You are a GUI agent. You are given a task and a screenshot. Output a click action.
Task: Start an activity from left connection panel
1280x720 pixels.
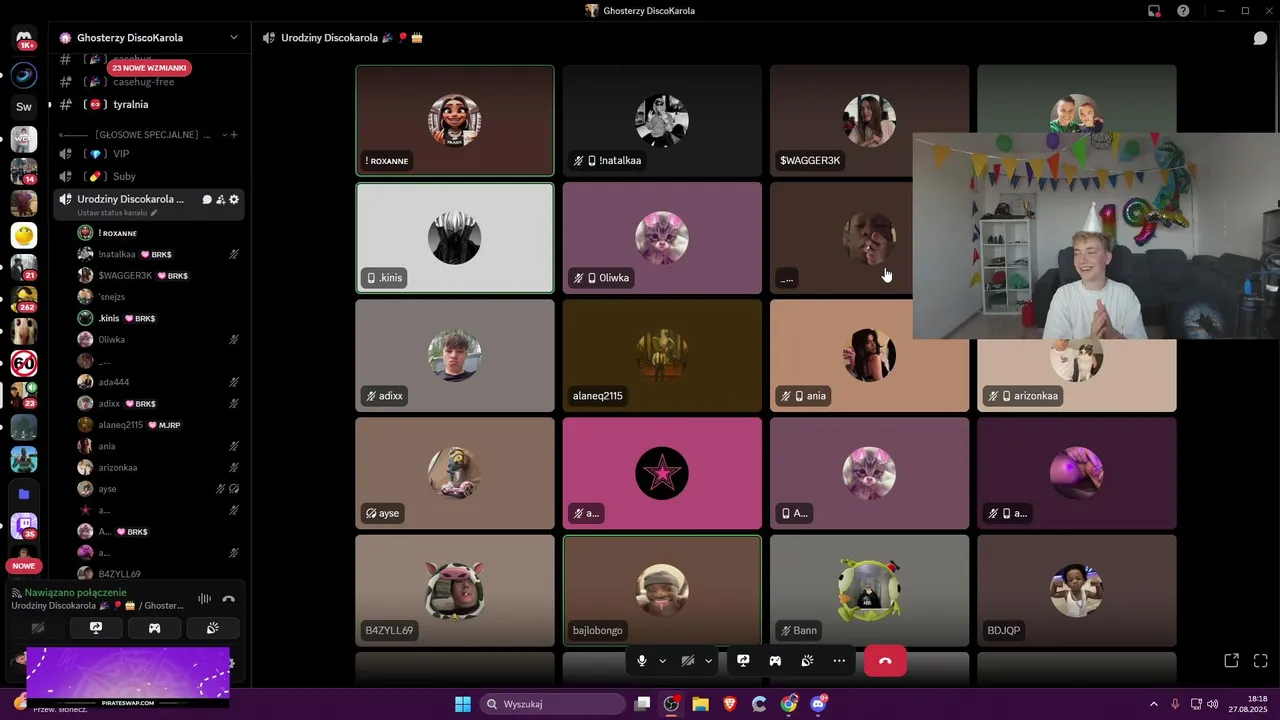(154, 628)
